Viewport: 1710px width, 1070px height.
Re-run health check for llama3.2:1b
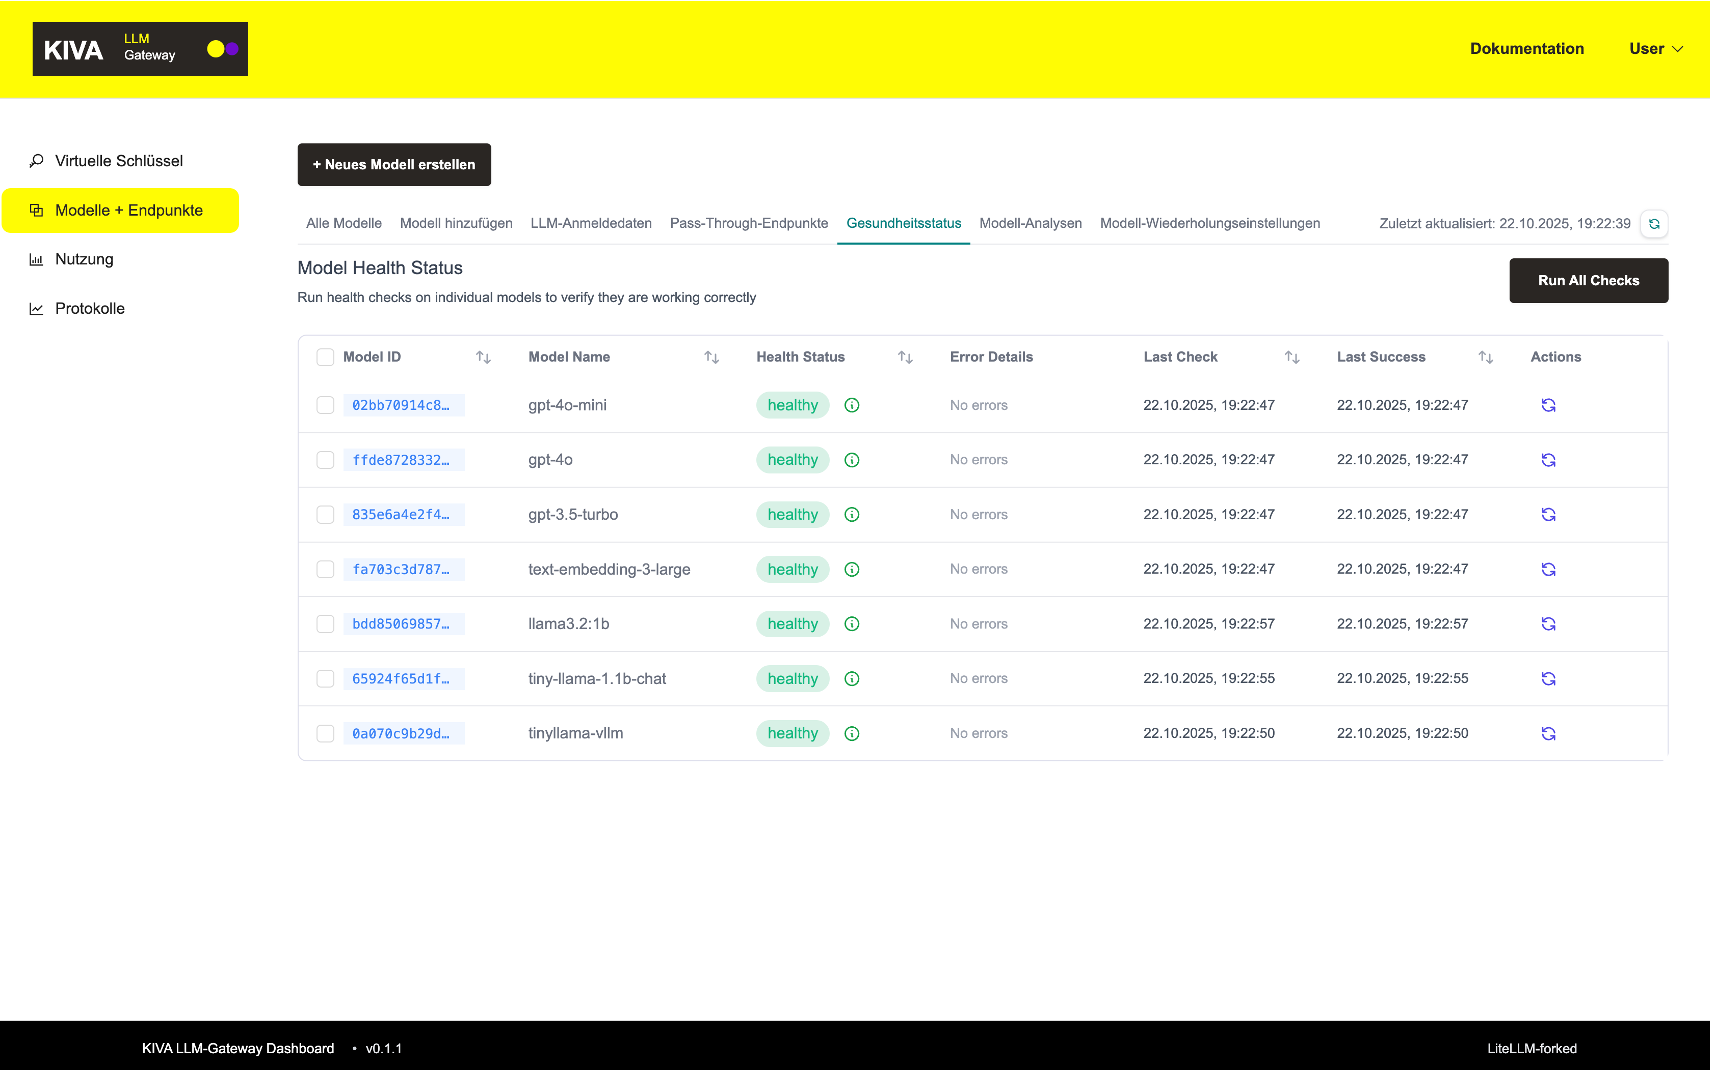1548,624
